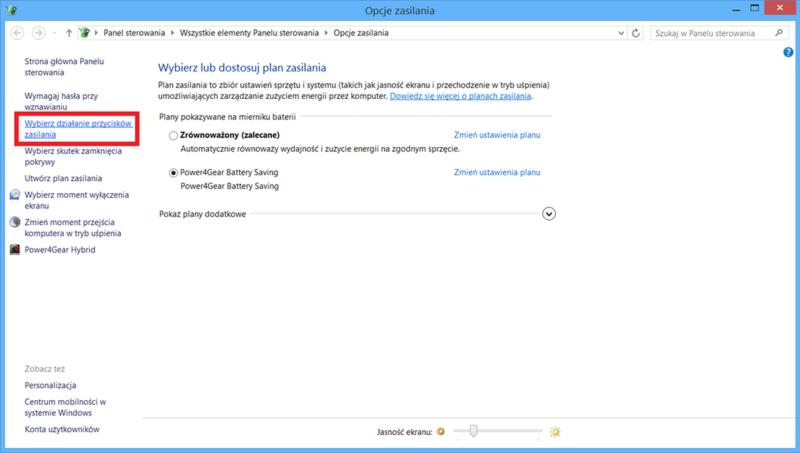This screenshot has height=453, width=800.
Task: Click the Jasność ekranu brightness slider thumb
Action: coord(473,431)
